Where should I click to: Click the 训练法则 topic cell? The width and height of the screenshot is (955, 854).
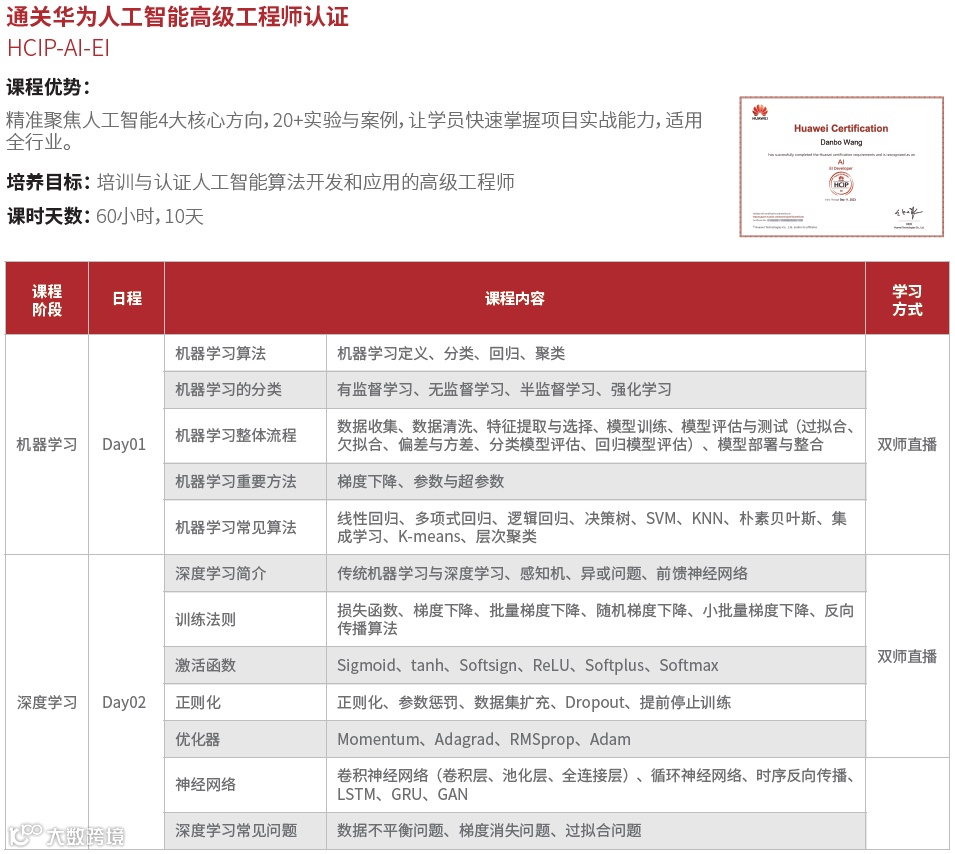pos(245,619)
